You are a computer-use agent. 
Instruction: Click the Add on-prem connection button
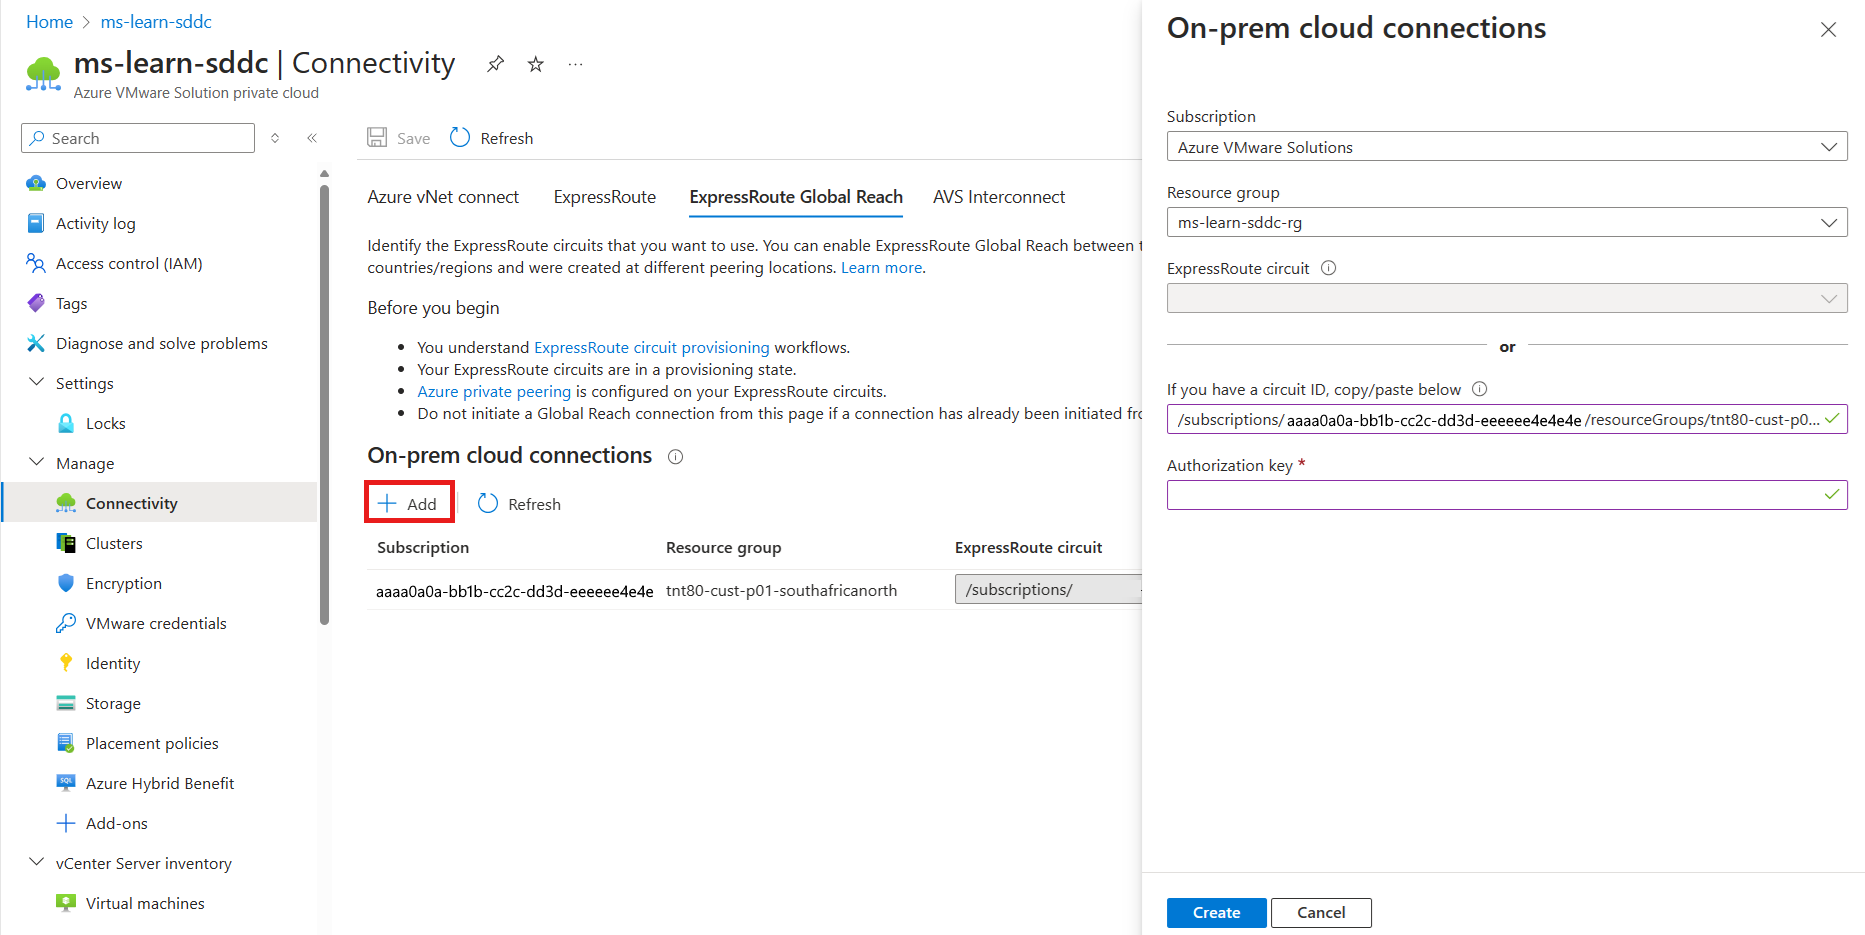click(x=409, y=502)
